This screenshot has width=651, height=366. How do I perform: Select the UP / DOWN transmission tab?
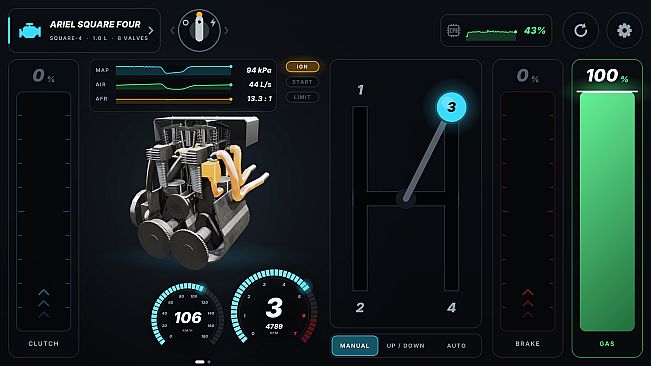coord(406,346)
